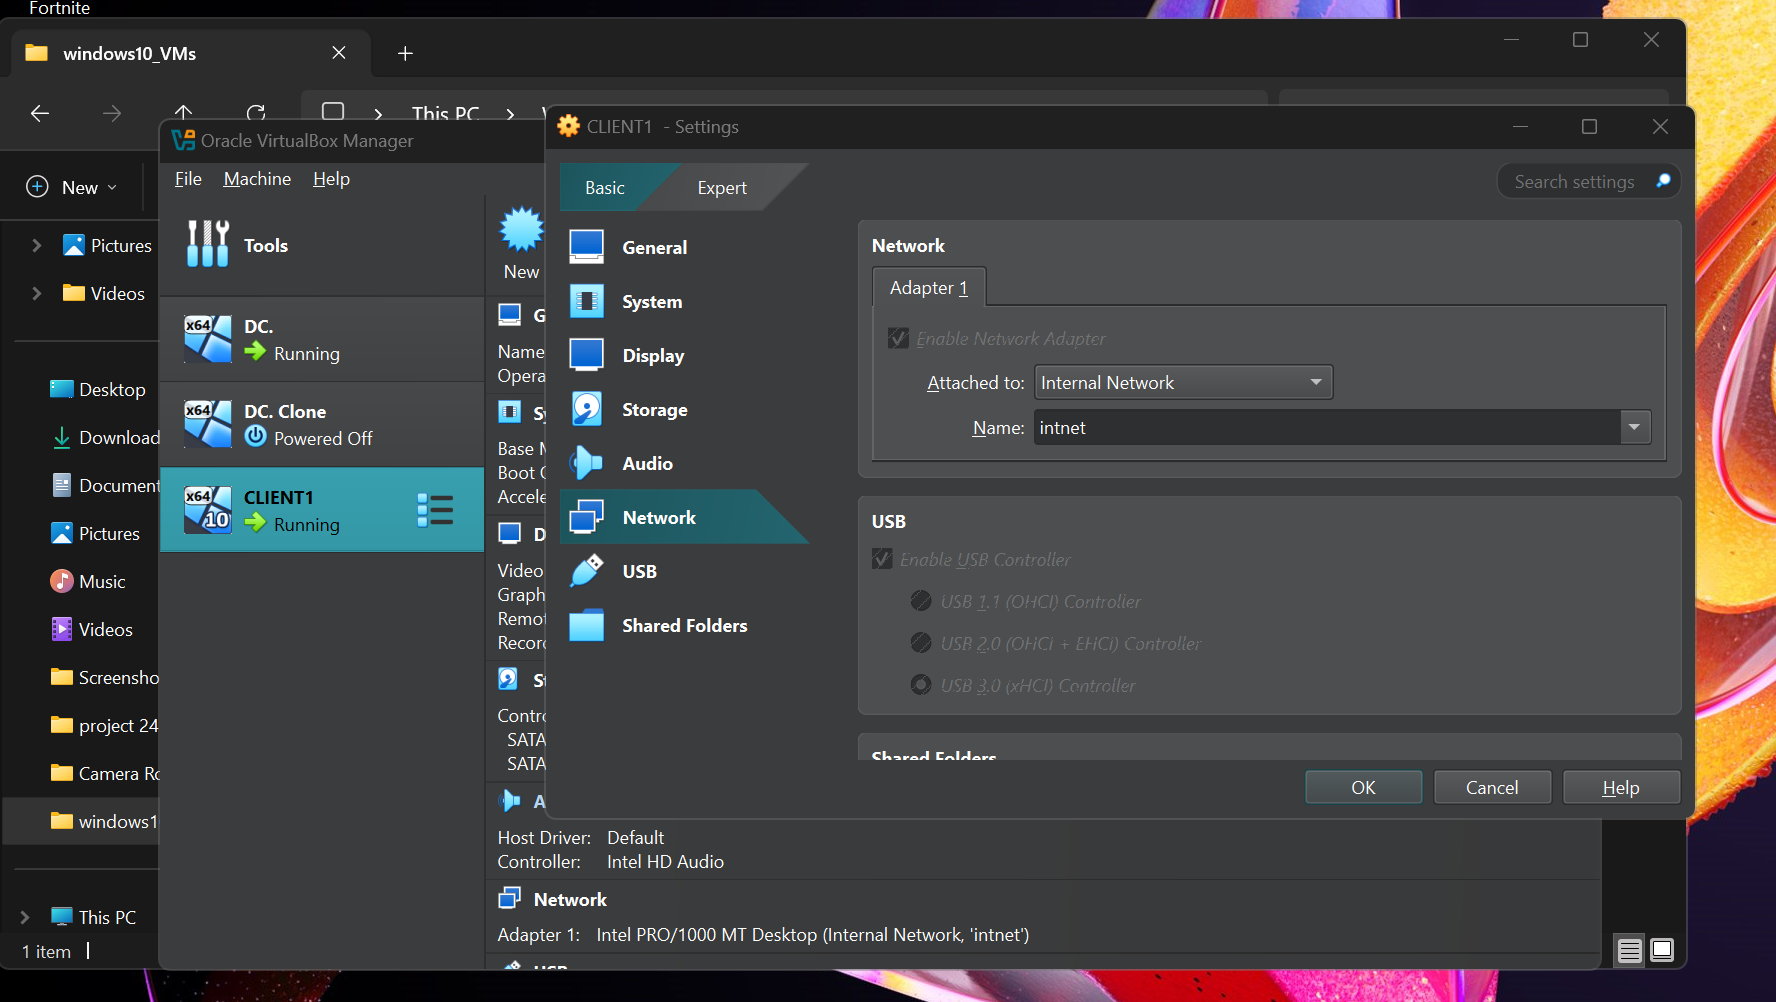Select USB 1.1 (OHCI) Controller option
Viewport: 1776px width, 1002px height.
tap(921, 601)
